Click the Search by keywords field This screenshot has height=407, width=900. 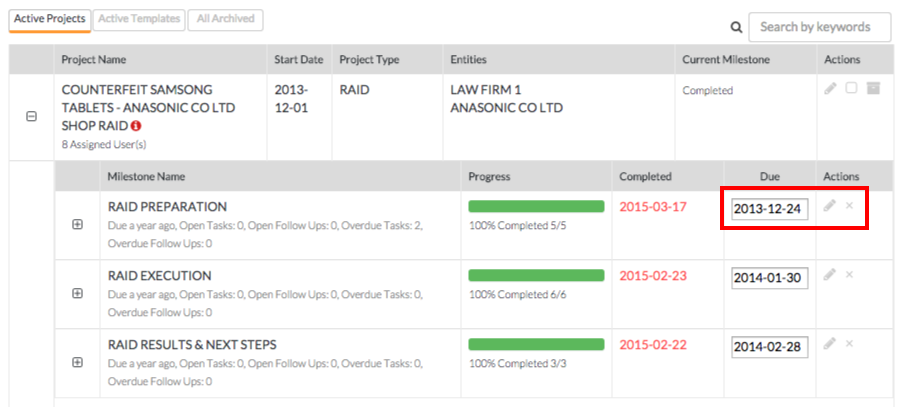[819, 28]
